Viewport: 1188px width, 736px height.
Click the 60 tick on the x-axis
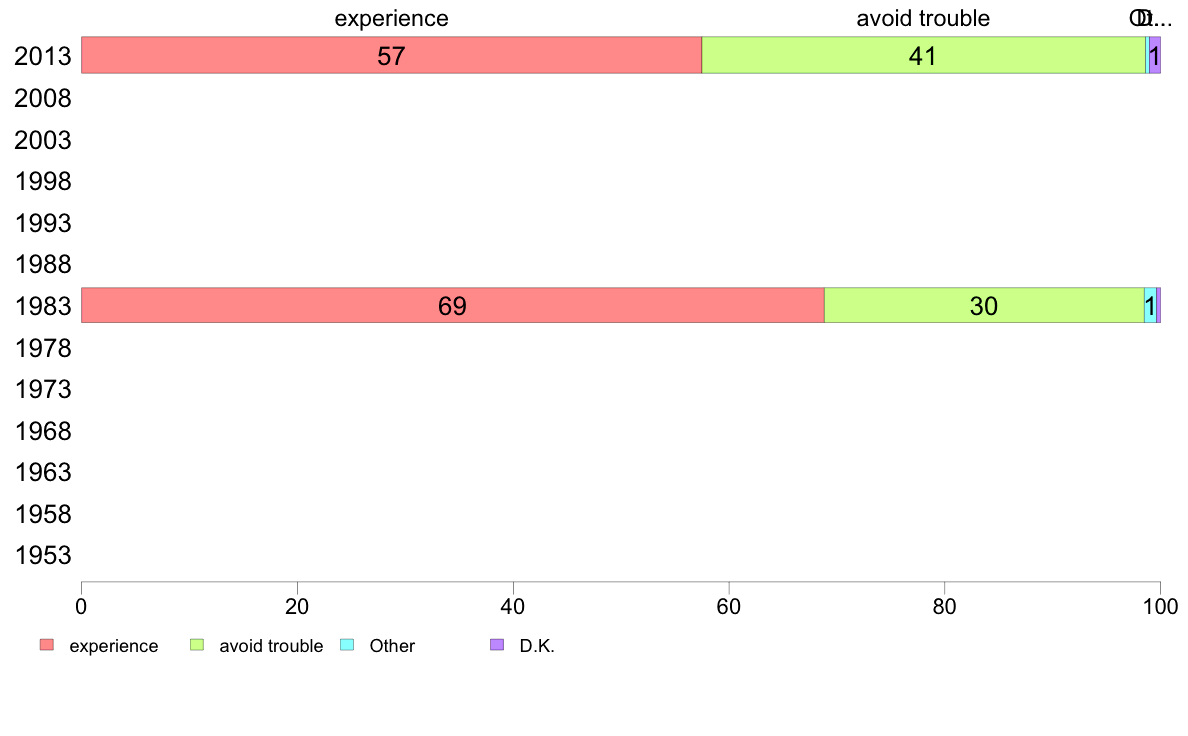pyautogui.click(x=729, y=606)
